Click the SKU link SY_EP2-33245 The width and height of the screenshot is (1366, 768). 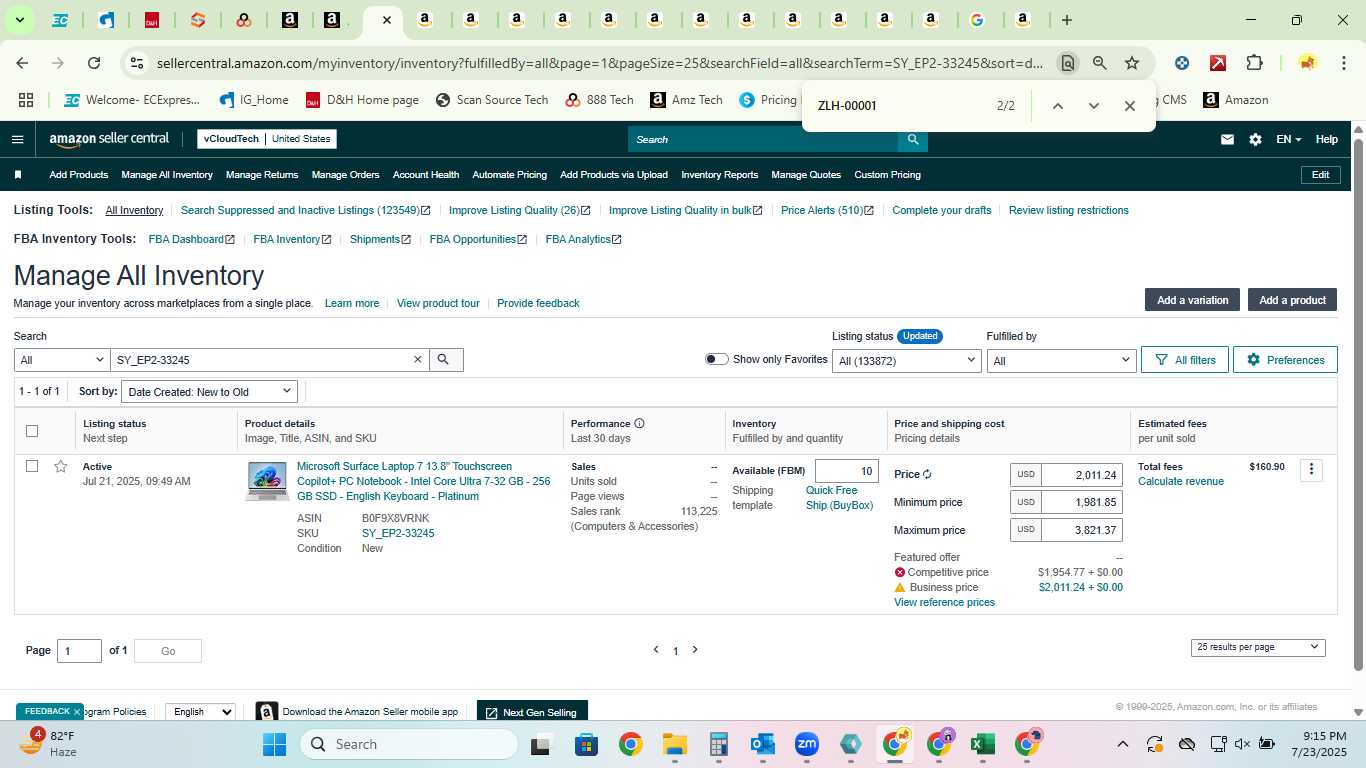(x=398, y=533)
